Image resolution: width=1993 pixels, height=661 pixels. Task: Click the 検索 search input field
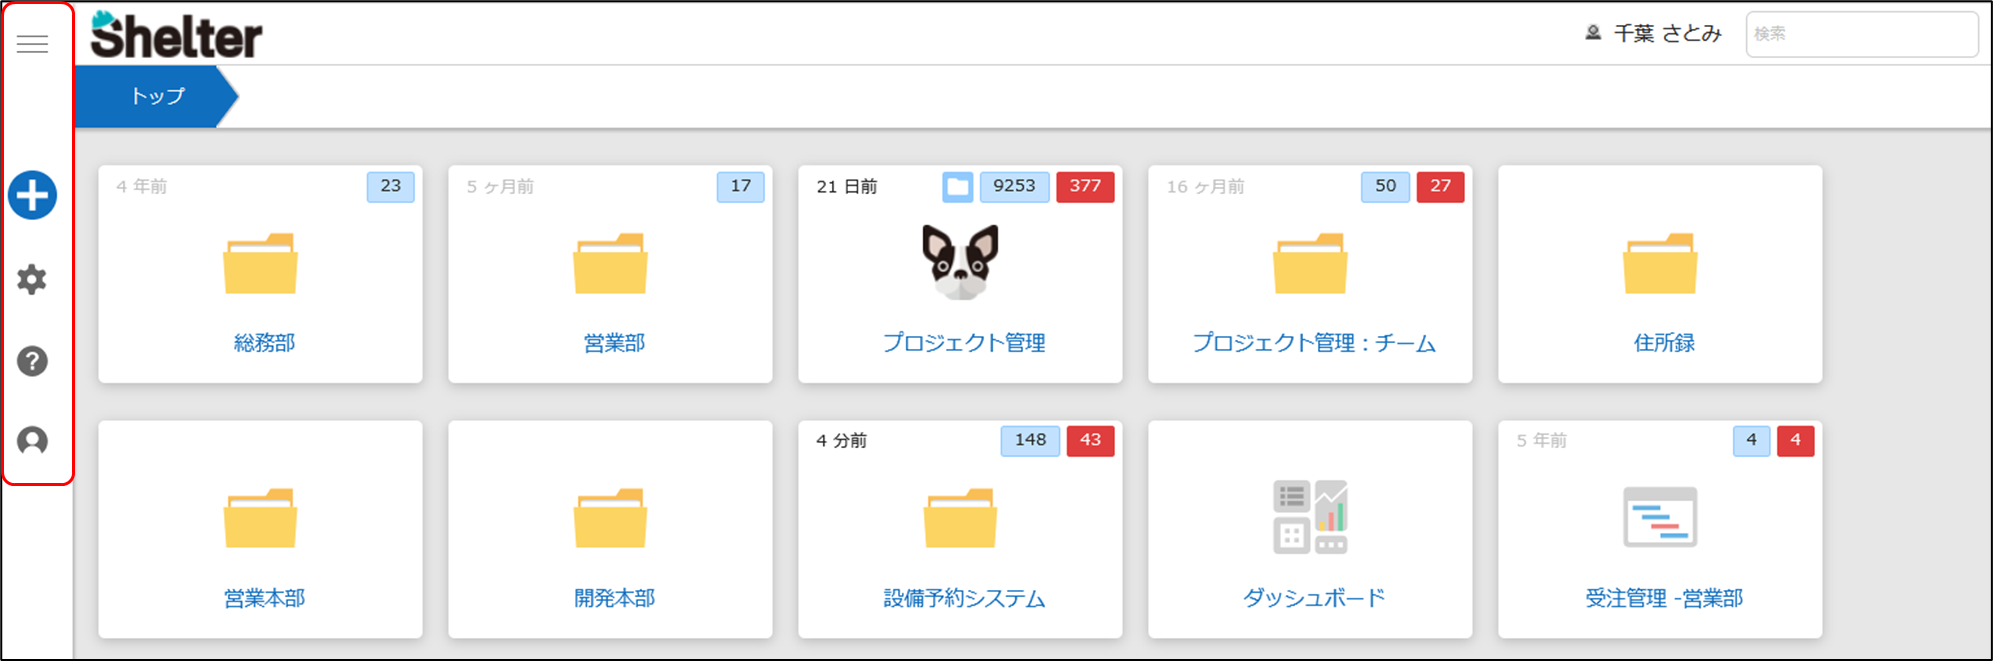click(x=1861, y=34)
